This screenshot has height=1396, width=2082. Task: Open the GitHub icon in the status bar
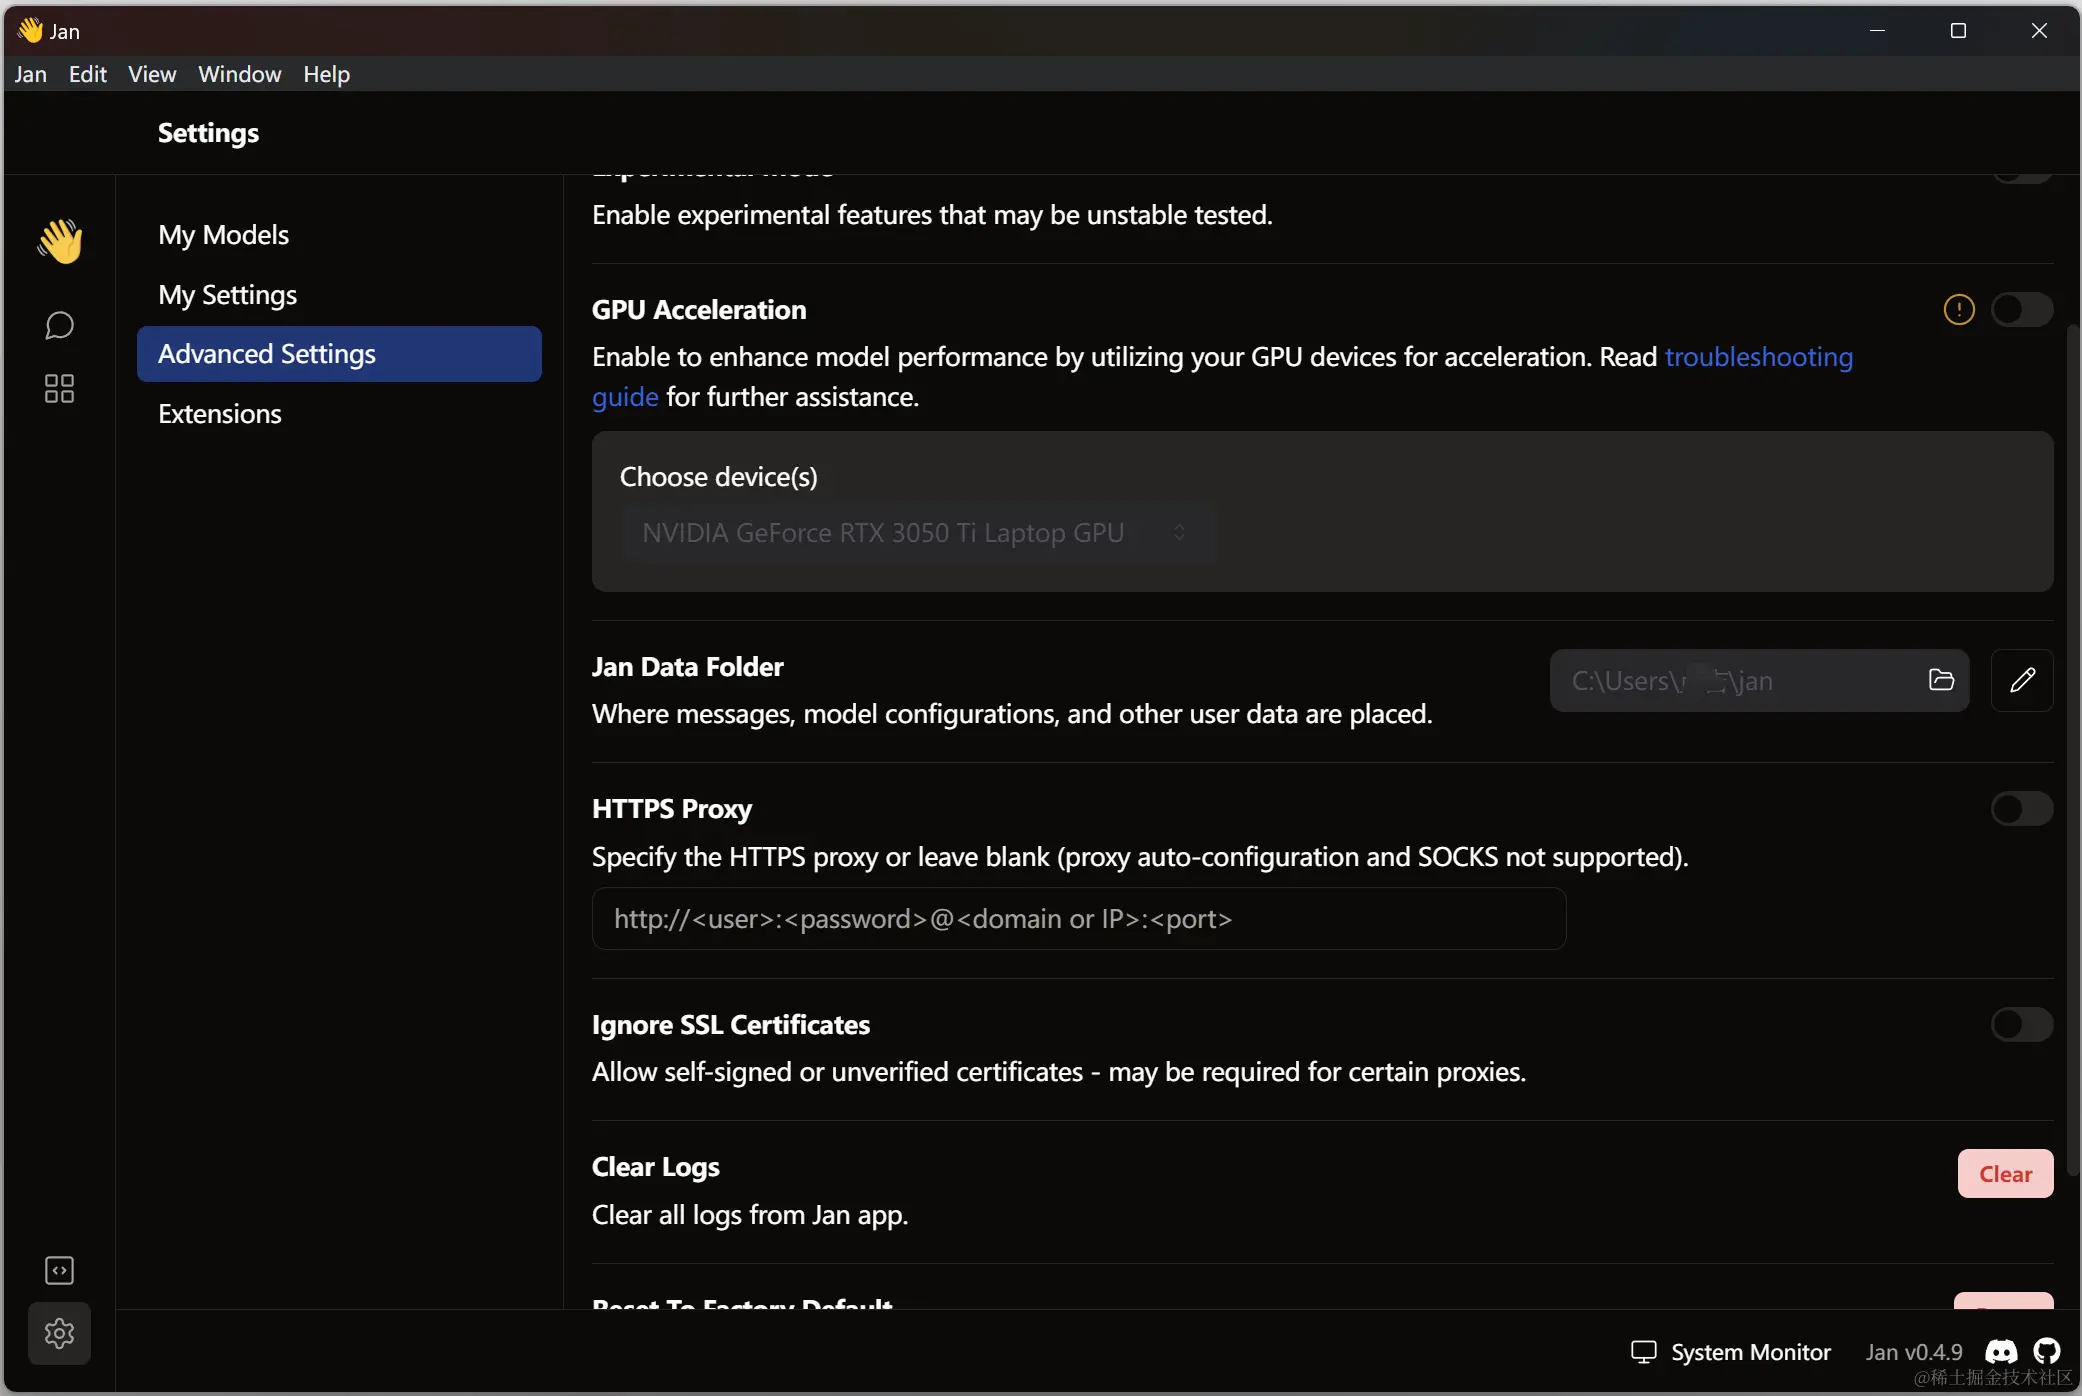click(x=2047, y=1352)
